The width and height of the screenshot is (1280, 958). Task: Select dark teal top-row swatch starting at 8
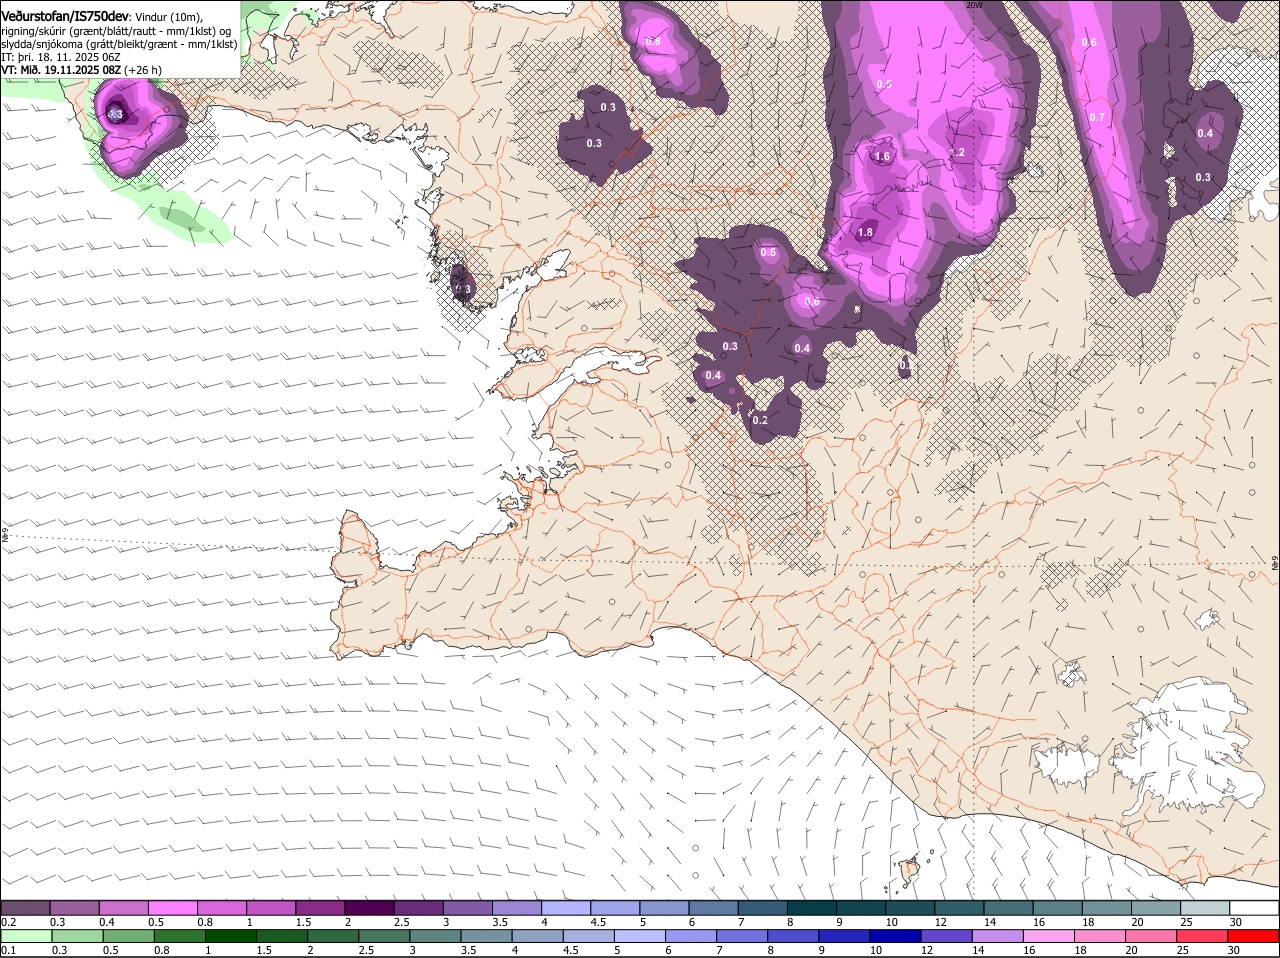coord(811,907)
